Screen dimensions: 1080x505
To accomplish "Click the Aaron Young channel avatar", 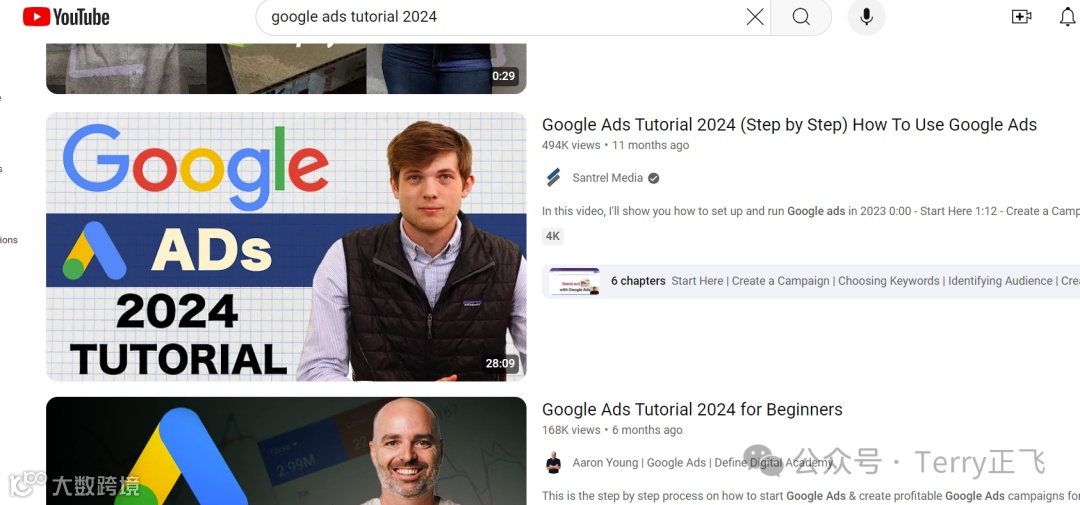I will (x=553, y=463).
